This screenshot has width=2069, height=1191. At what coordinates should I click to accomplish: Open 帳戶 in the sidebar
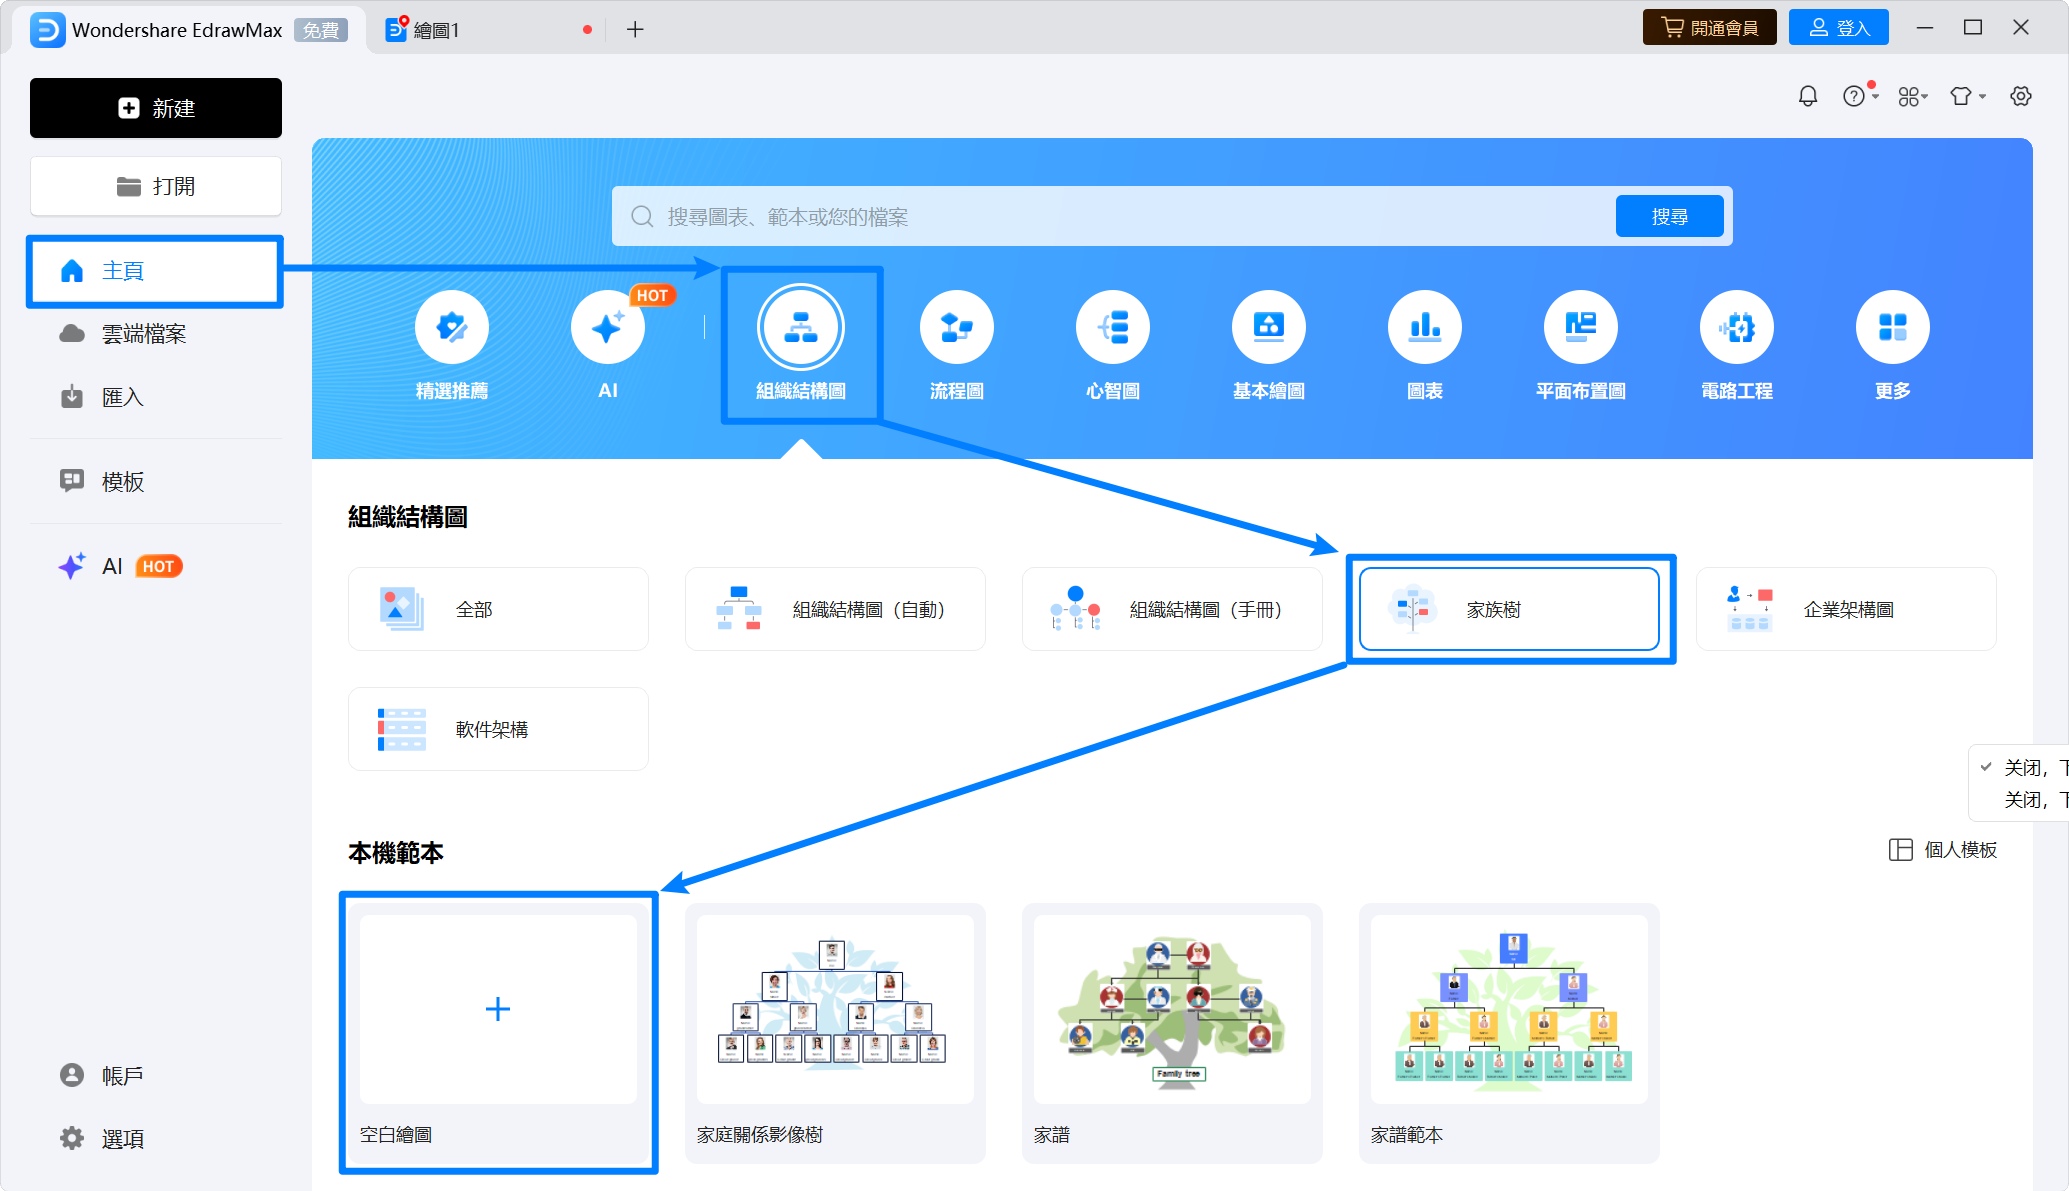(156, 1075)
